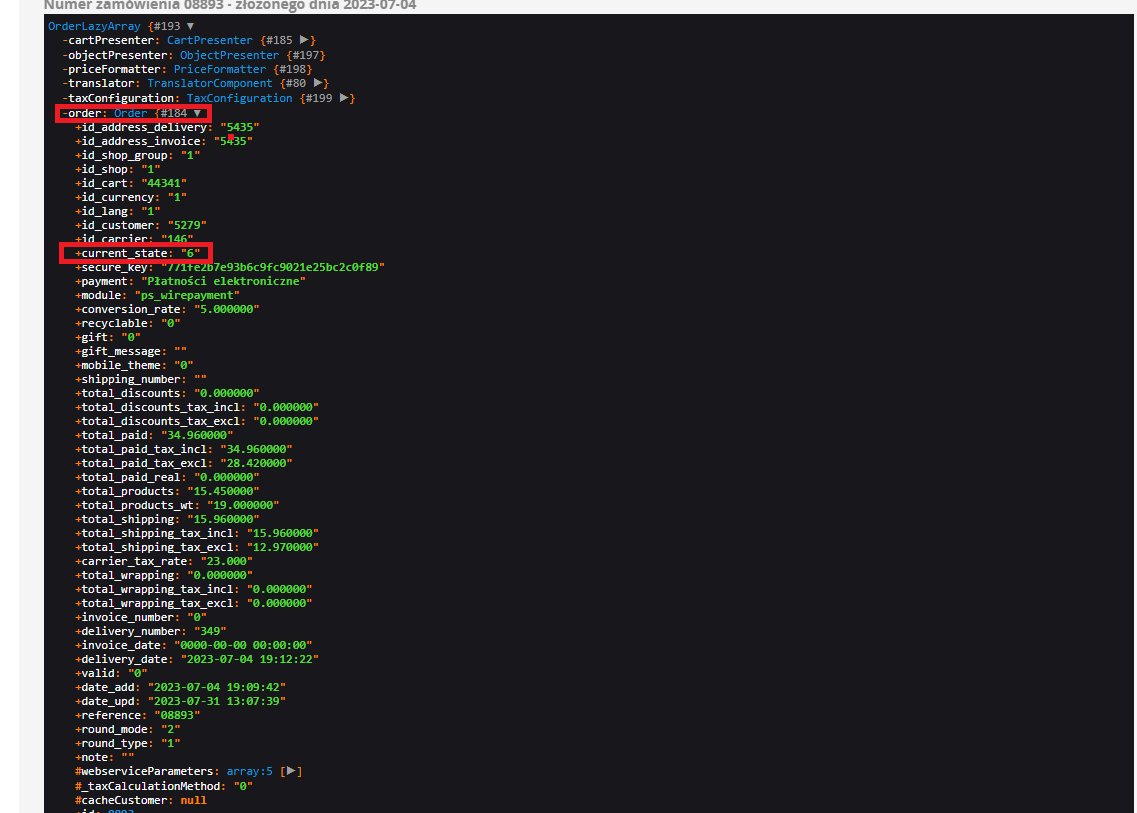Click the id_currency property row
This screenshot has height=813, width=1137.
131,197
